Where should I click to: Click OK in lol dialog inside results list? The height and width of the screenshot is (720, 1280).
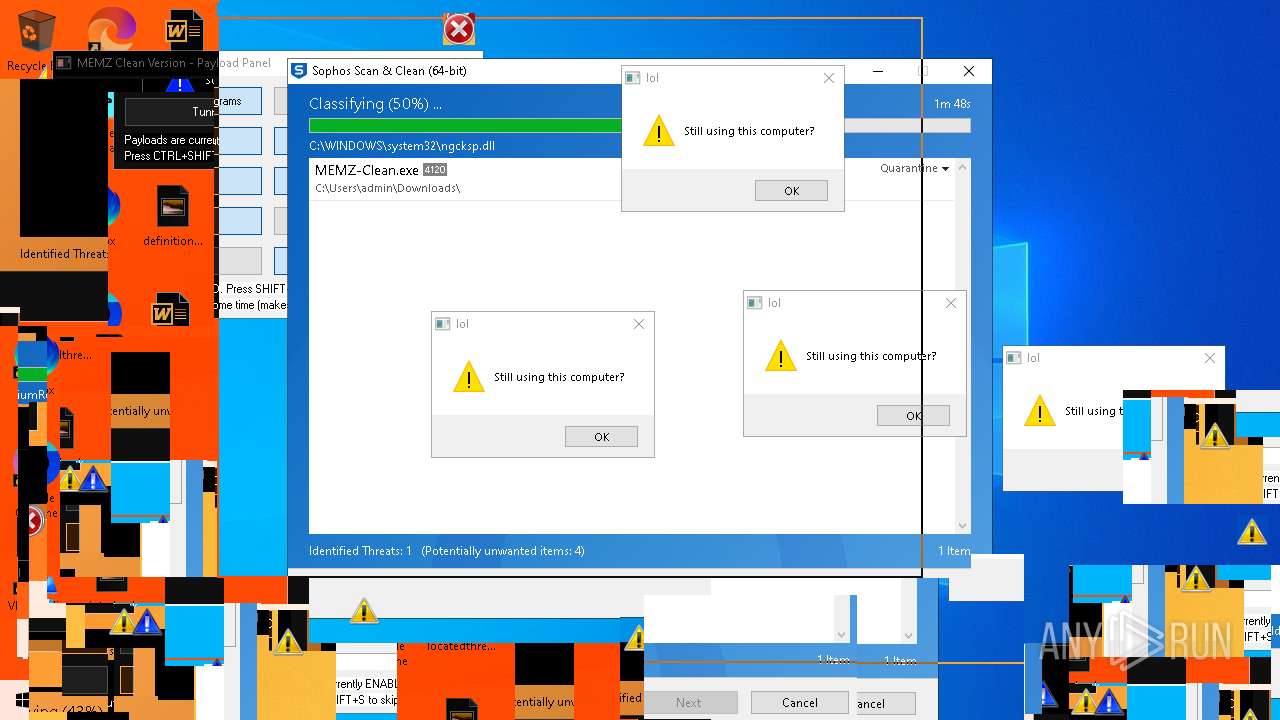pos(601,437)
